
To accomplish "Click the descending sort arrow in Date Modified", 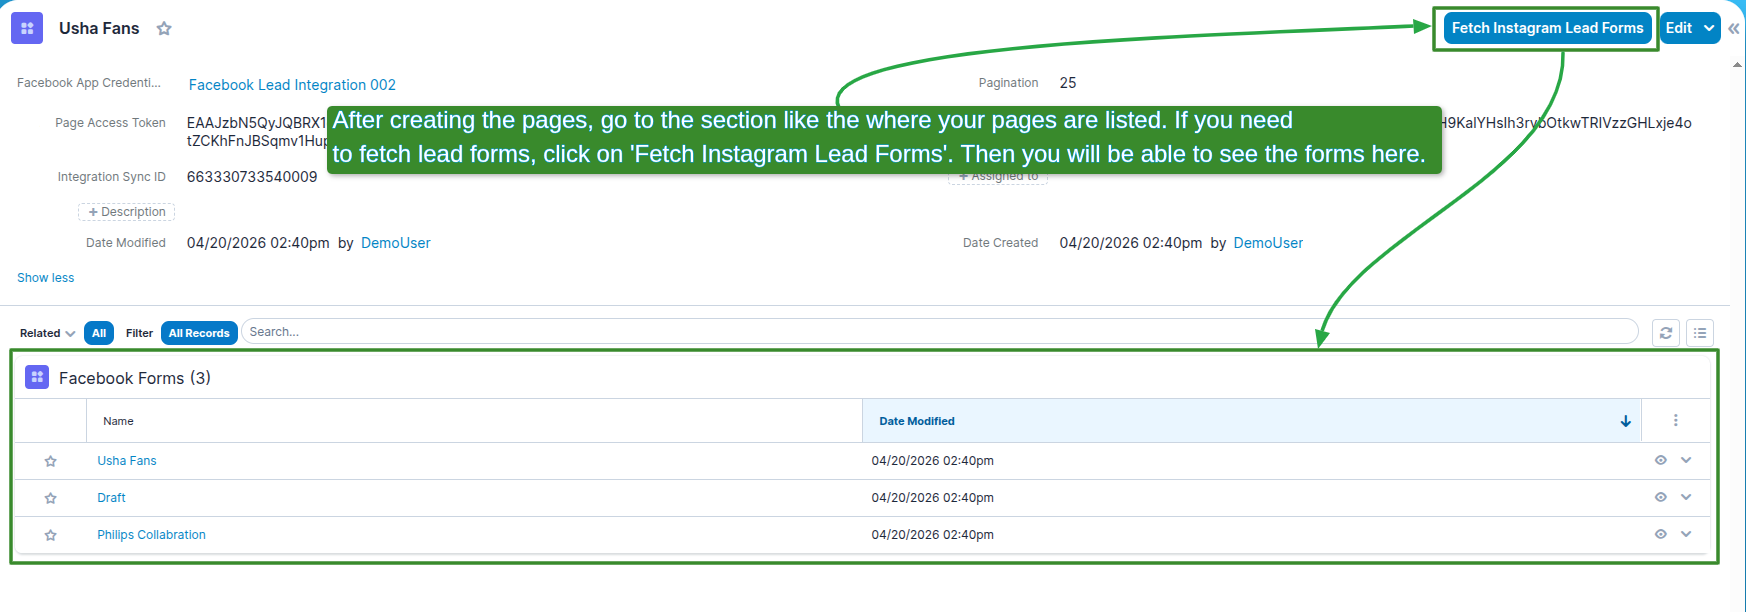I will pos(1626,421).
